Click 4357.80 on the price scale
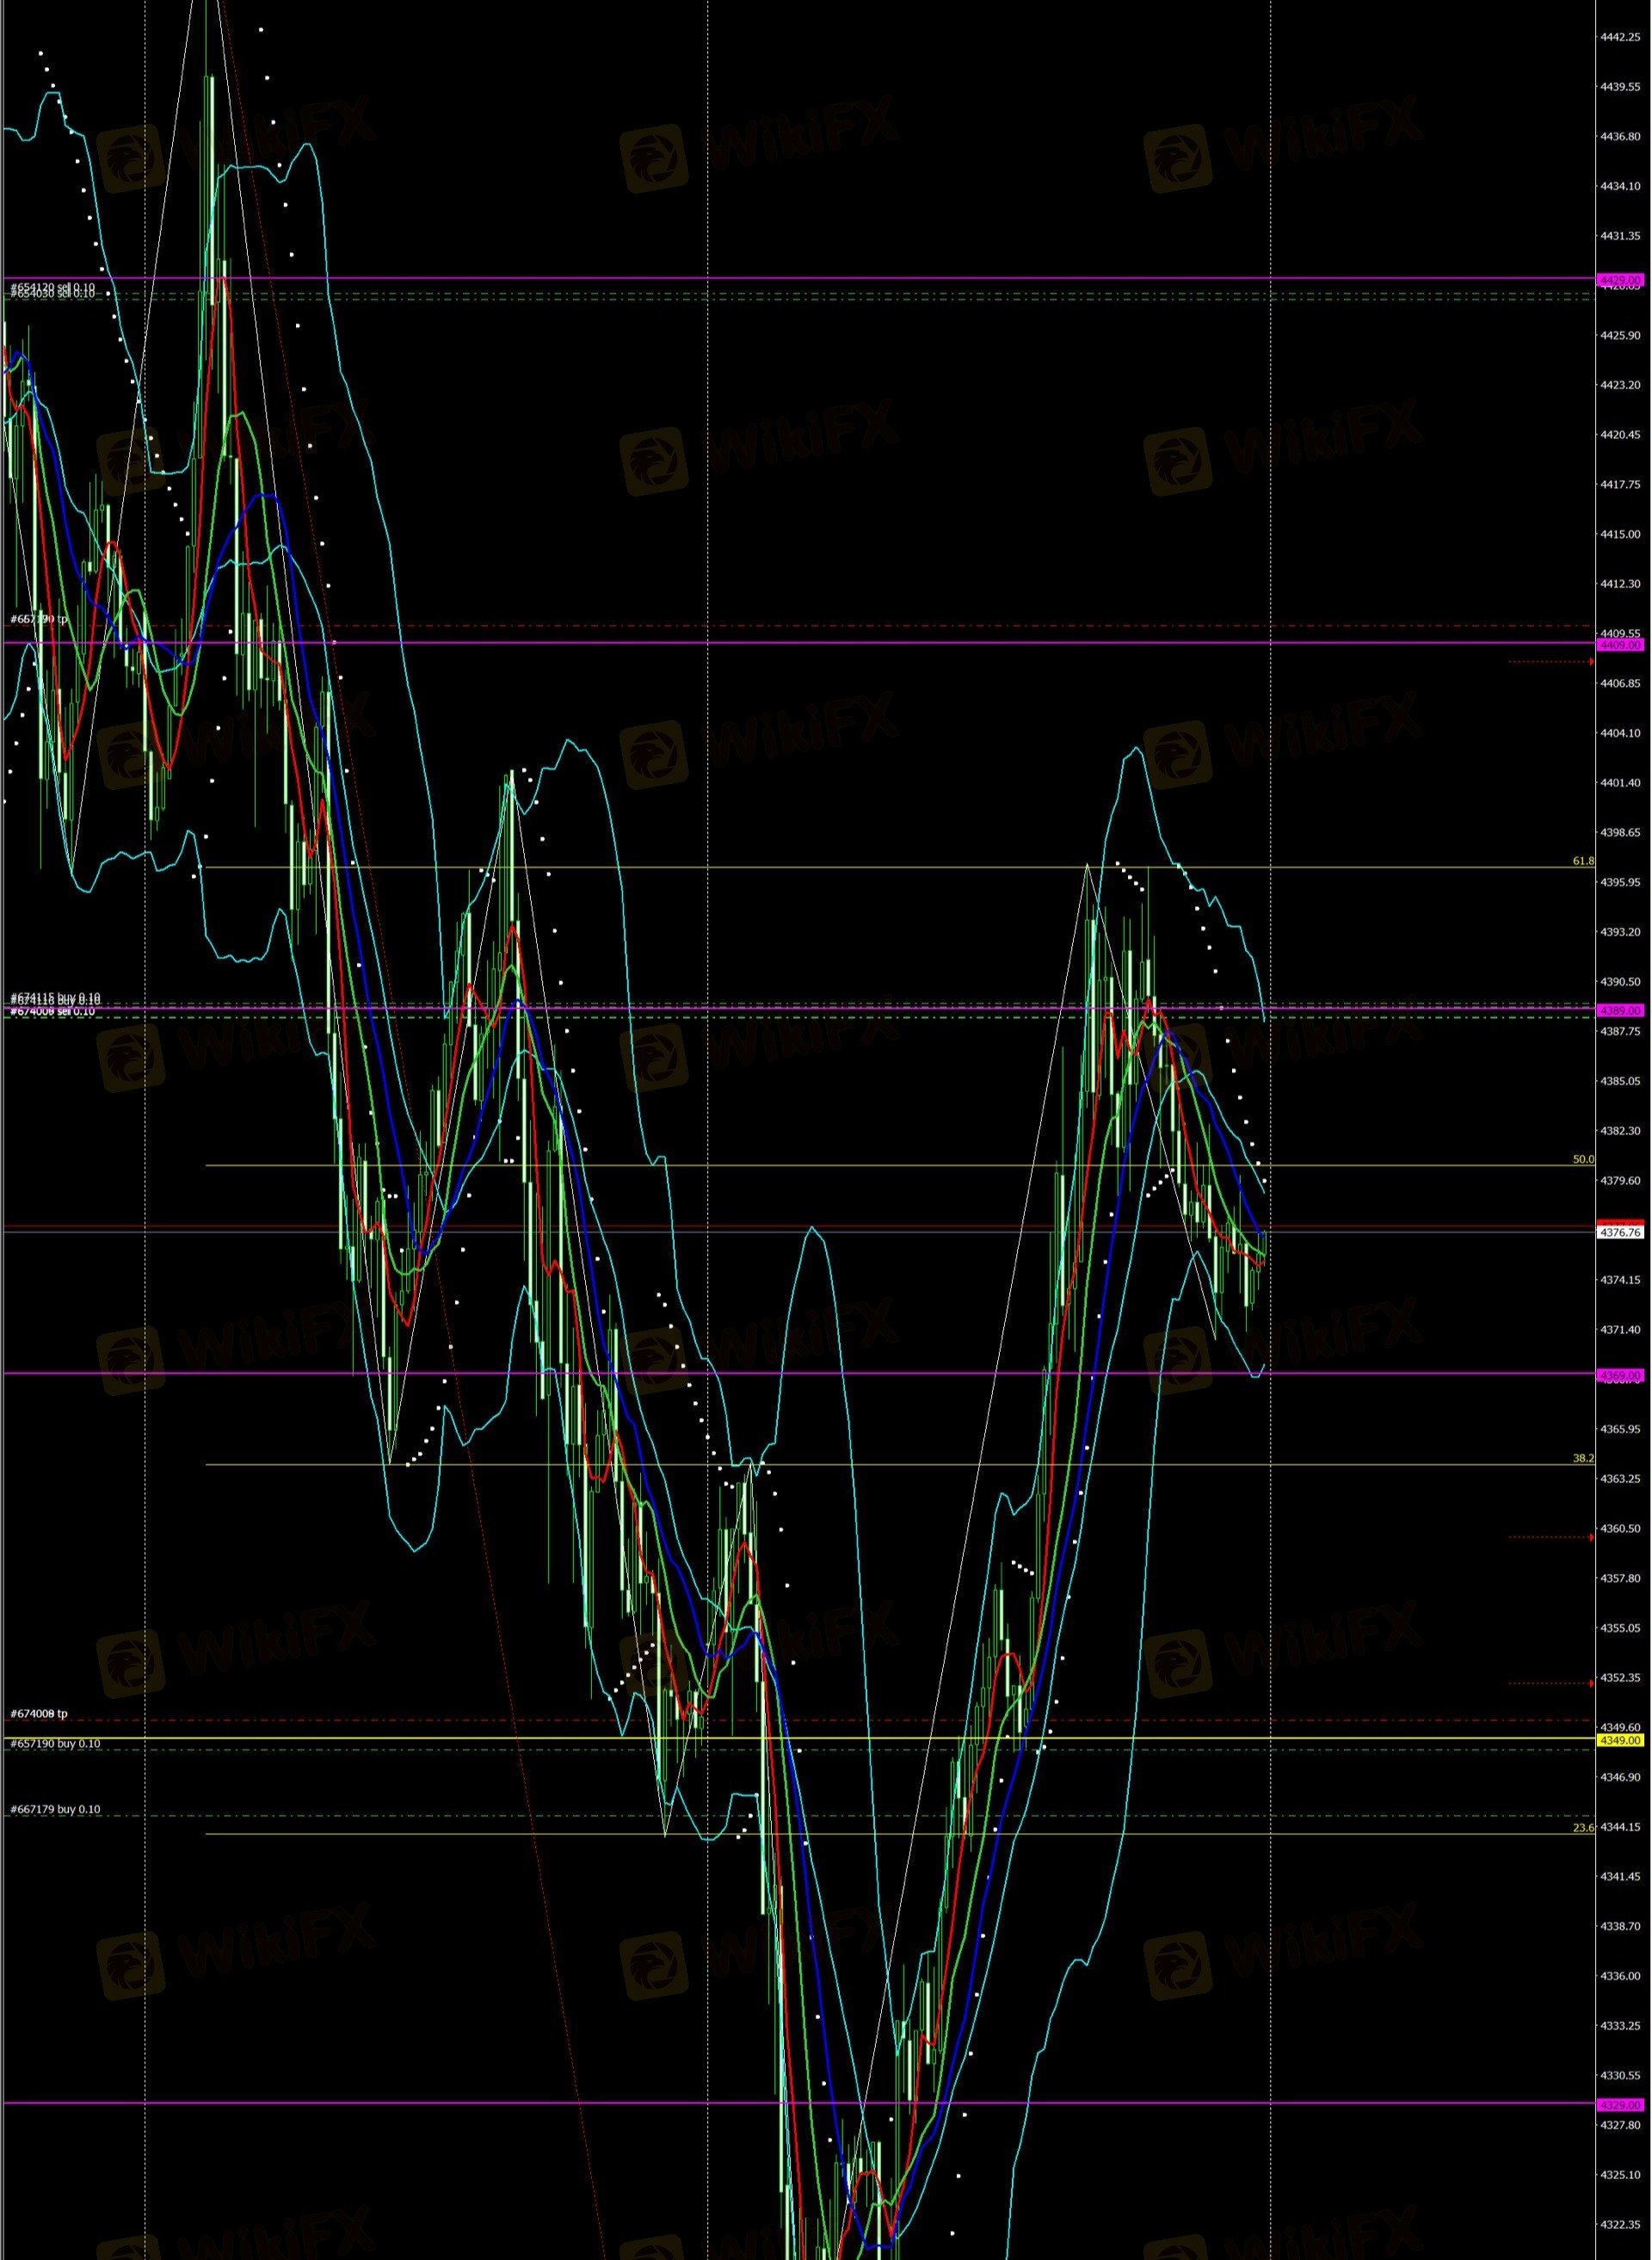This screenshot has height=2260, width=1652. coord(1620,1578)
